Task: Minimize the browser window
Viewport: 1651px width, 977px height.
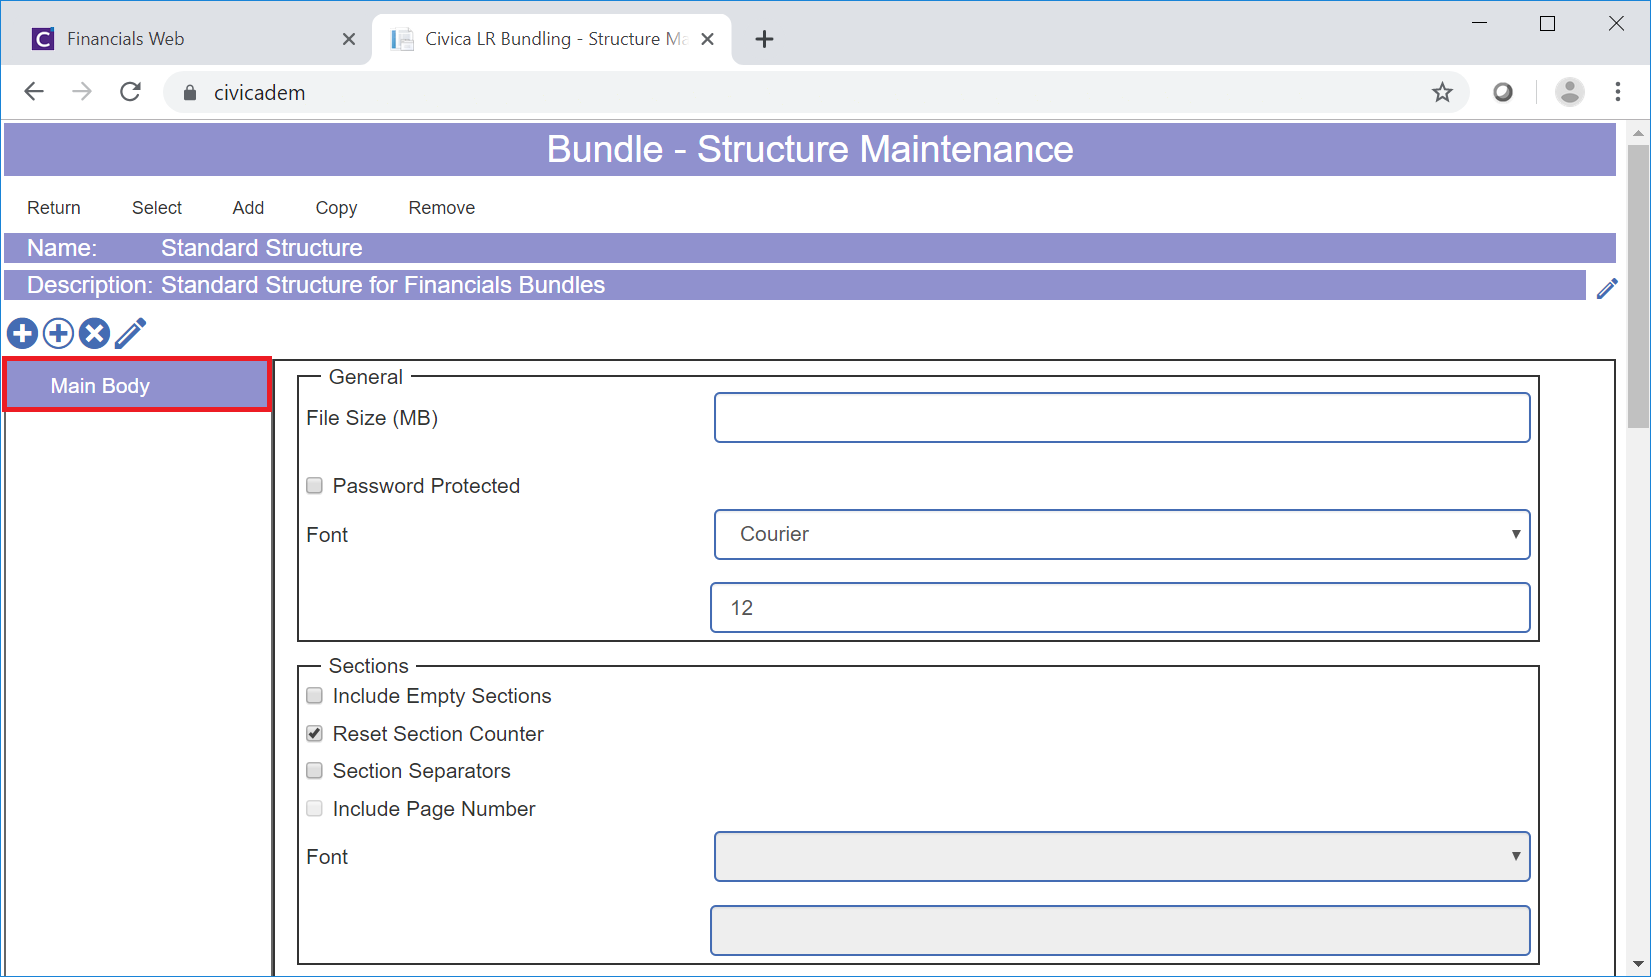Action: coord(1480,23)
